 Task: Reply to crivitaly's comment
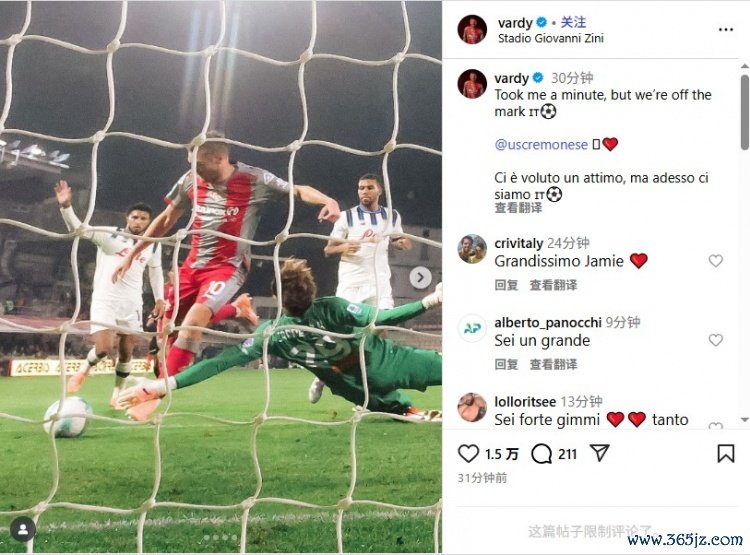506,285
